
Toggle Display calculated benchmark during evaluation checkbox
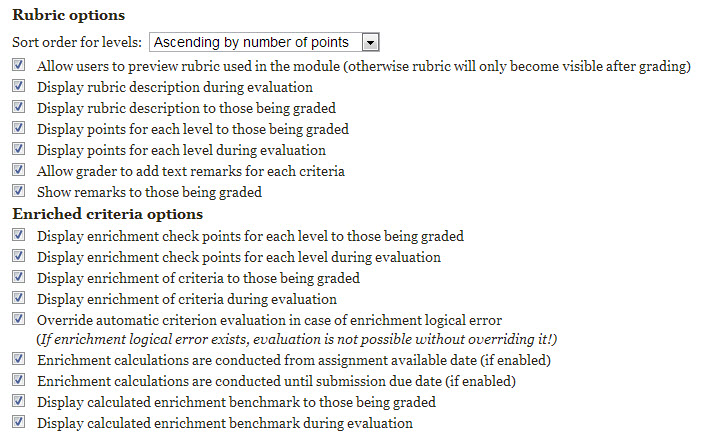click(19, 423)
